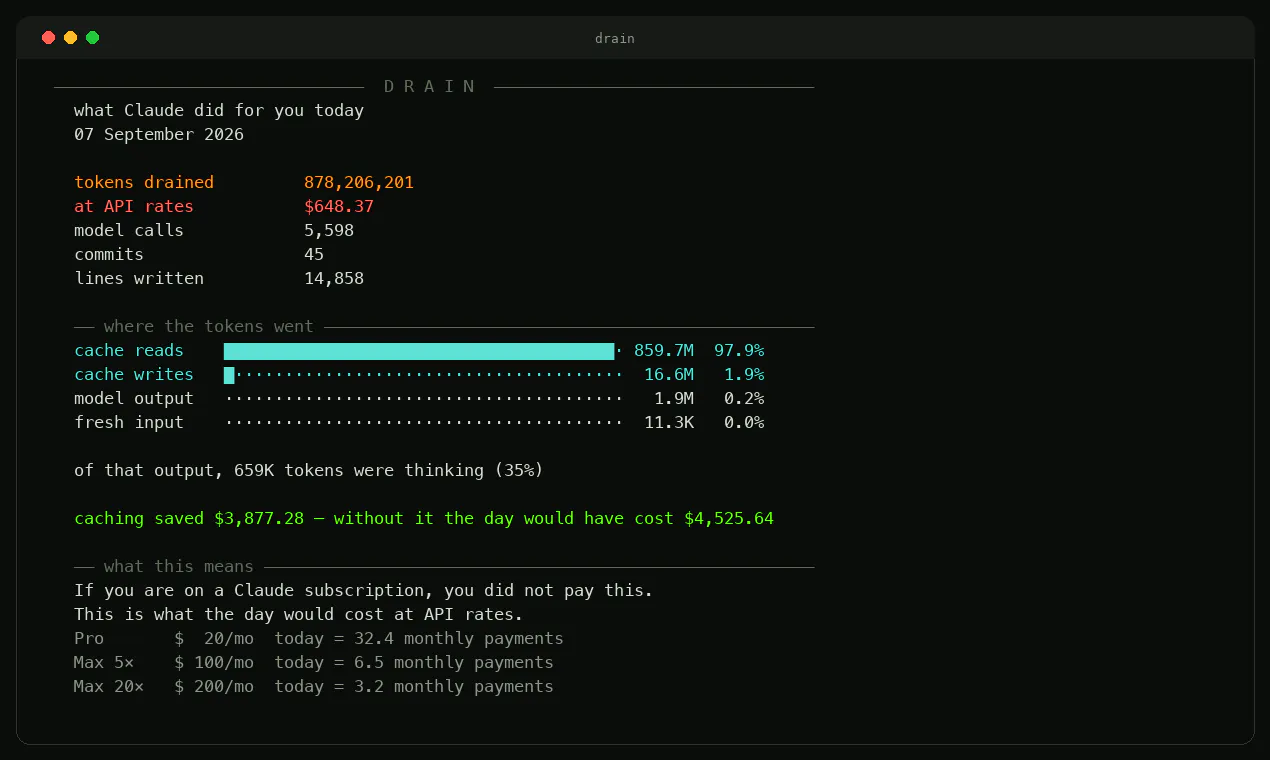Click the '97.9%' percentage
The width and height of the screenshot is (1270, 760).
click(x=739, y=350)
